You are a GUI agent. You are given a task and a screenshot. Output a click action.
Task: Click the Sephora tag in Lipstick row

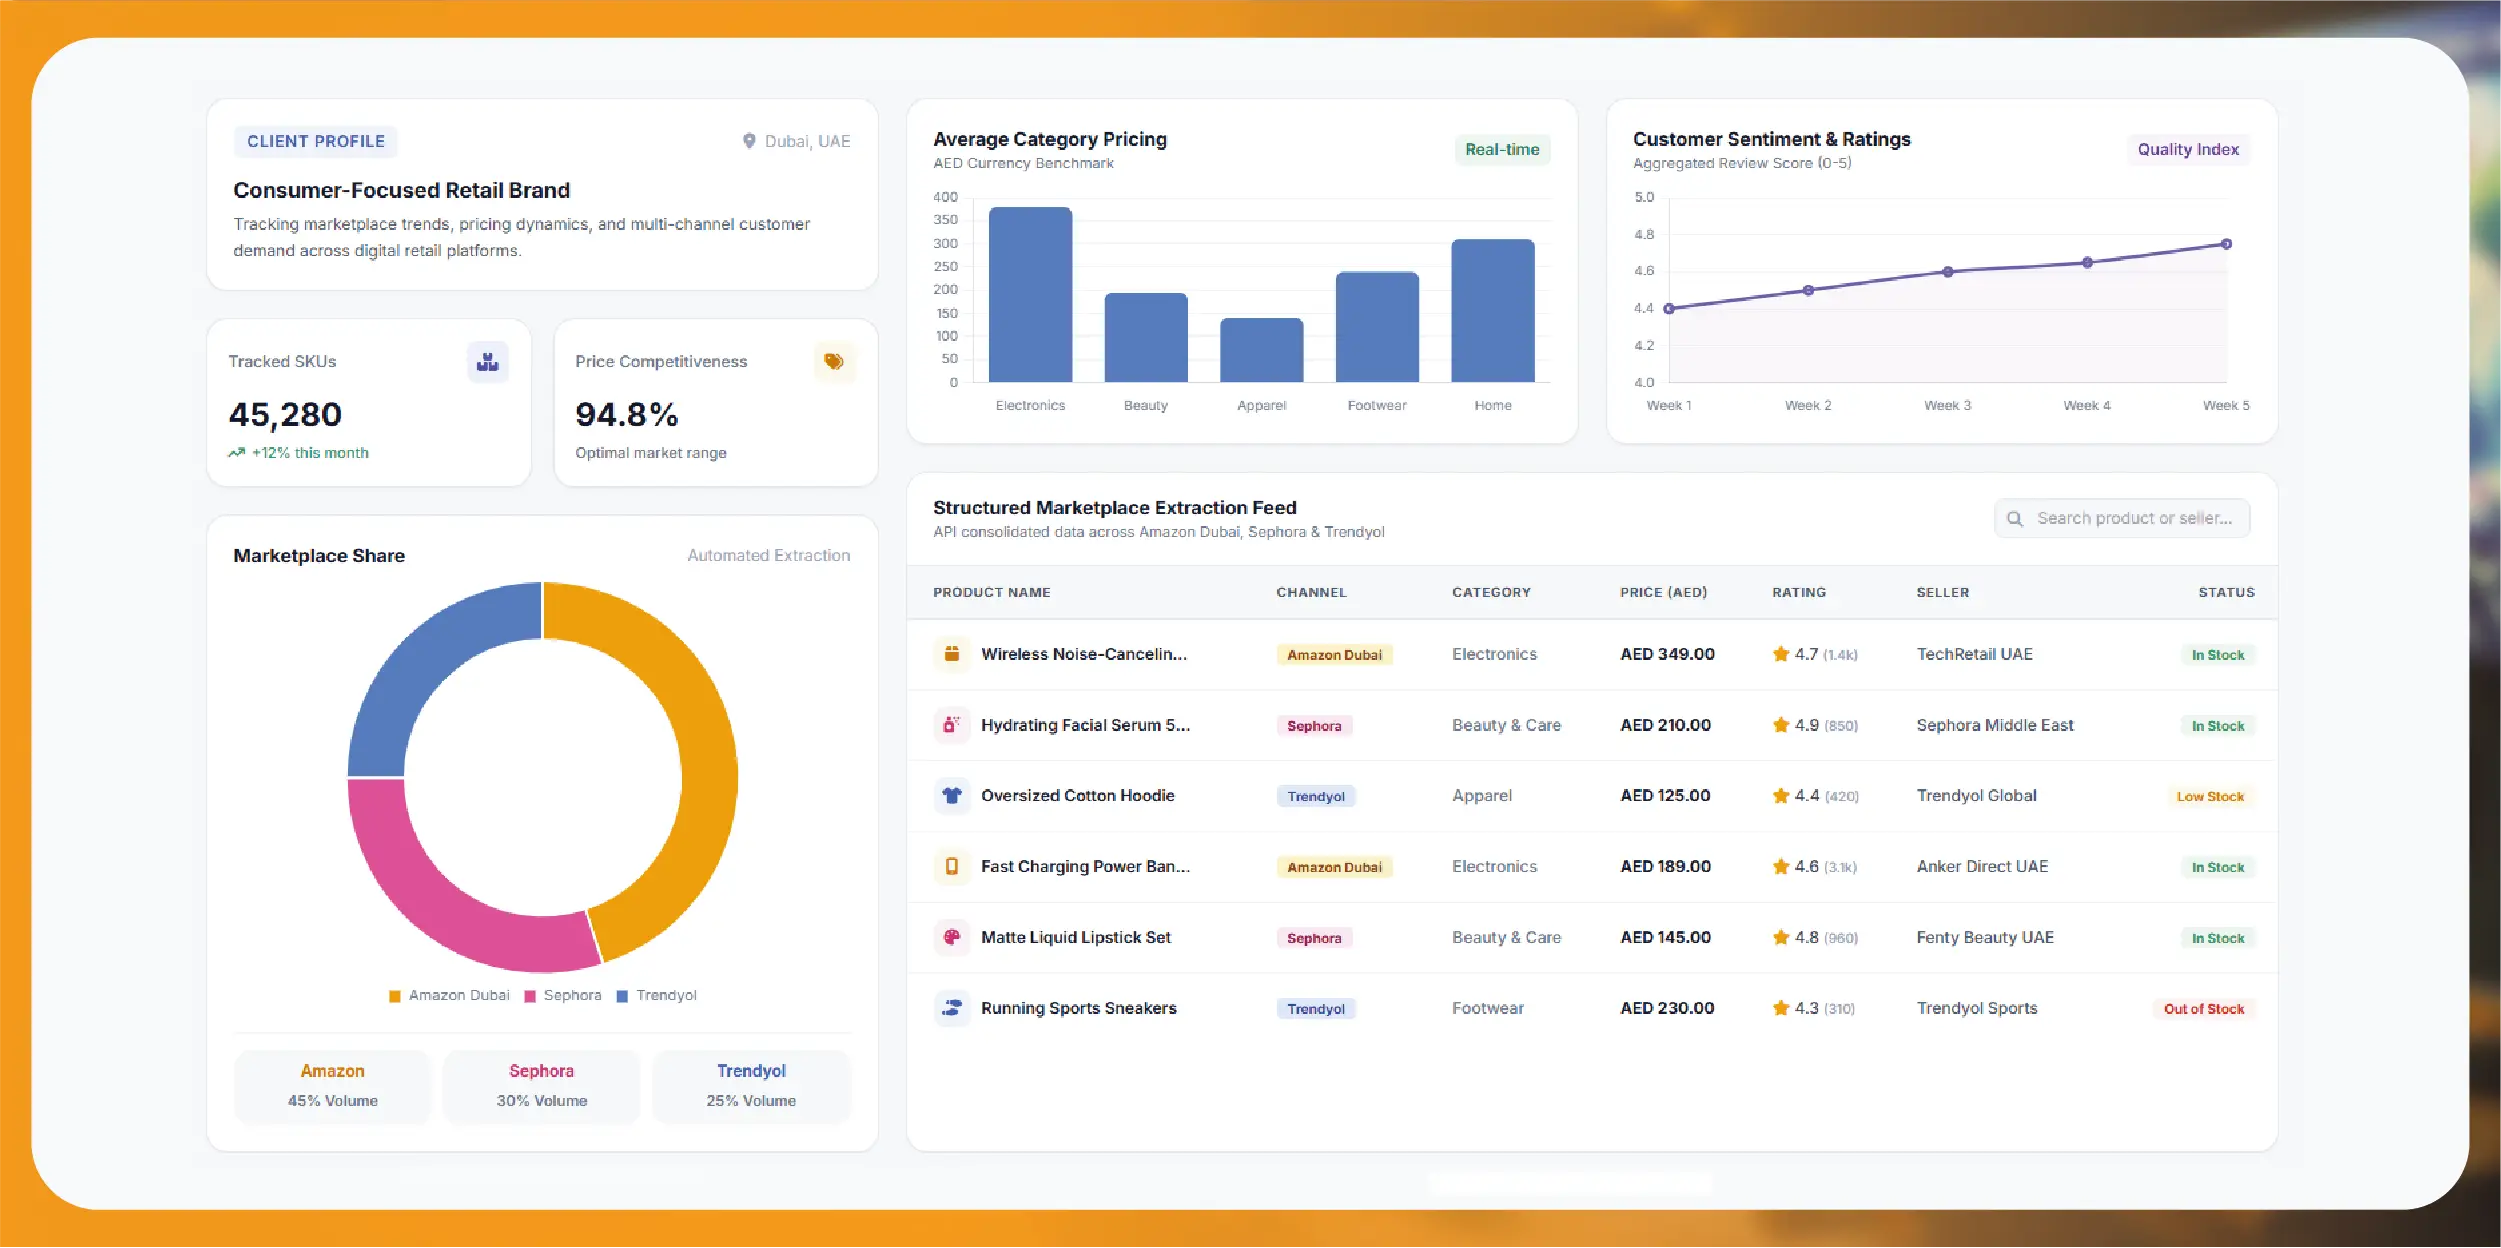click(x=1314, y=938)
